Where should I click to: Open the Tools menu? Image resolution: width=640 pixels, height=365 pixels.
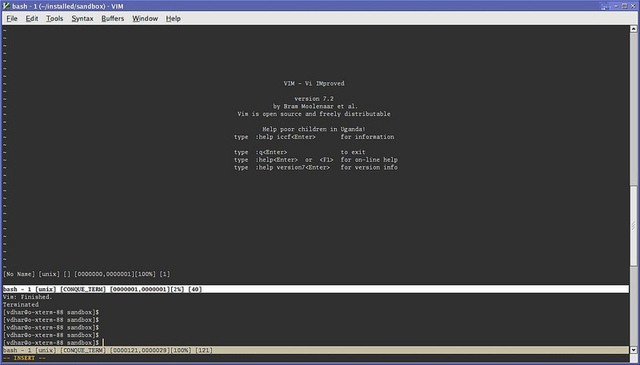tap(54, 18)
